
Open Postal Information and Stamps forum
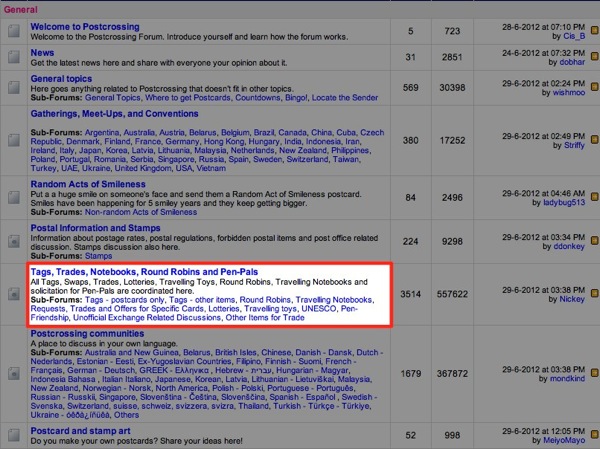click(95, 228)
